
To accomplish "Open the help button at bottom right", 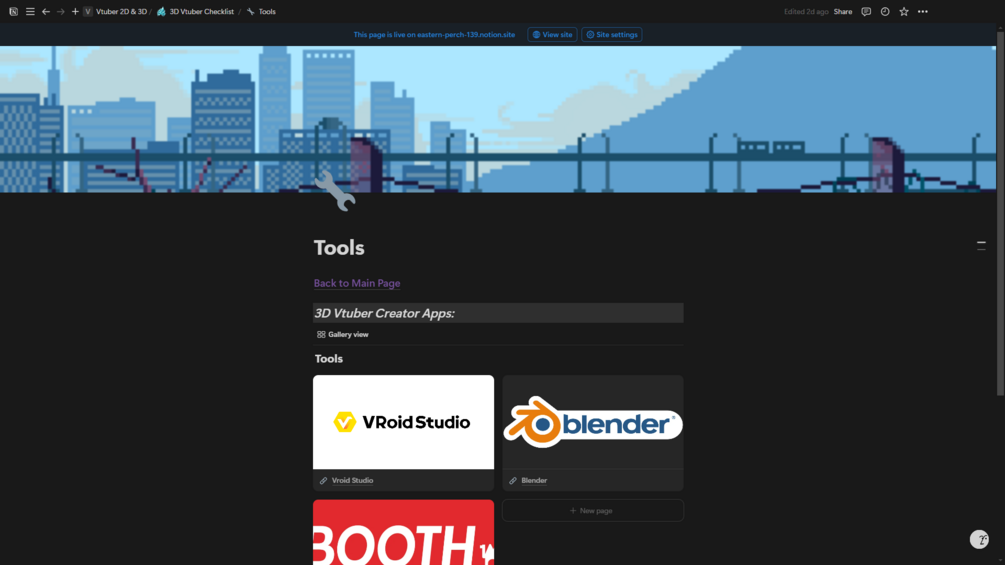I will click(979, 539).
